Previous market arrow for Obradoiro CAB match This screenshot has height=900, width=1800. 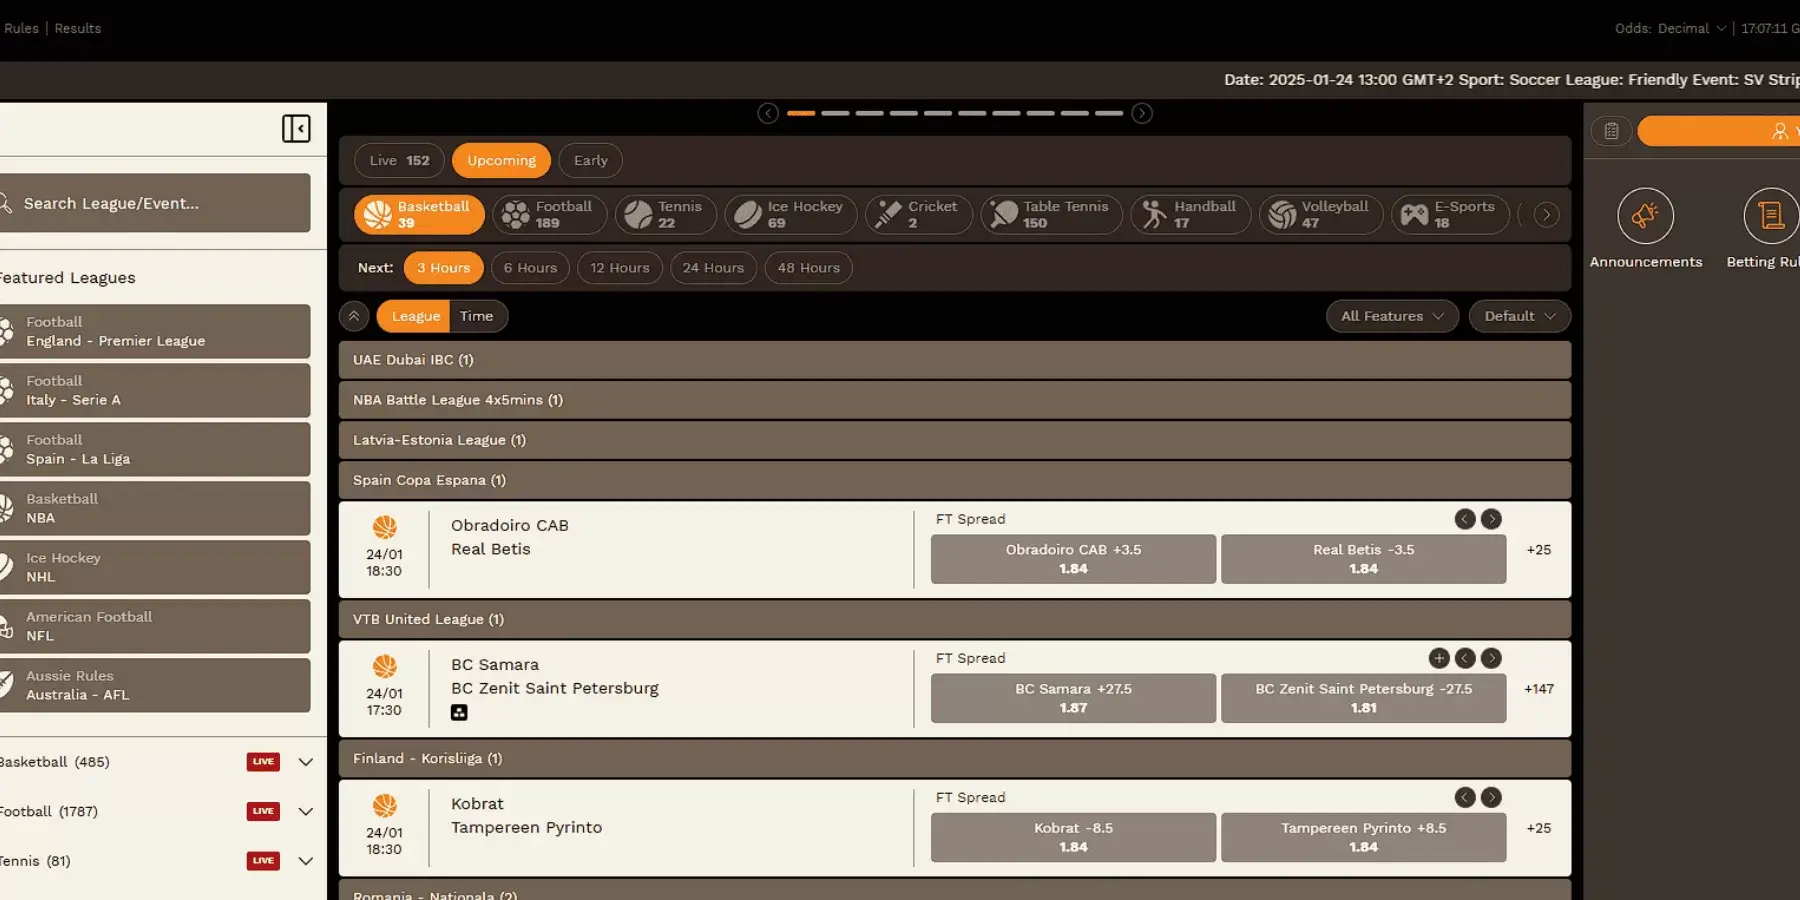tap(1465, 519)
